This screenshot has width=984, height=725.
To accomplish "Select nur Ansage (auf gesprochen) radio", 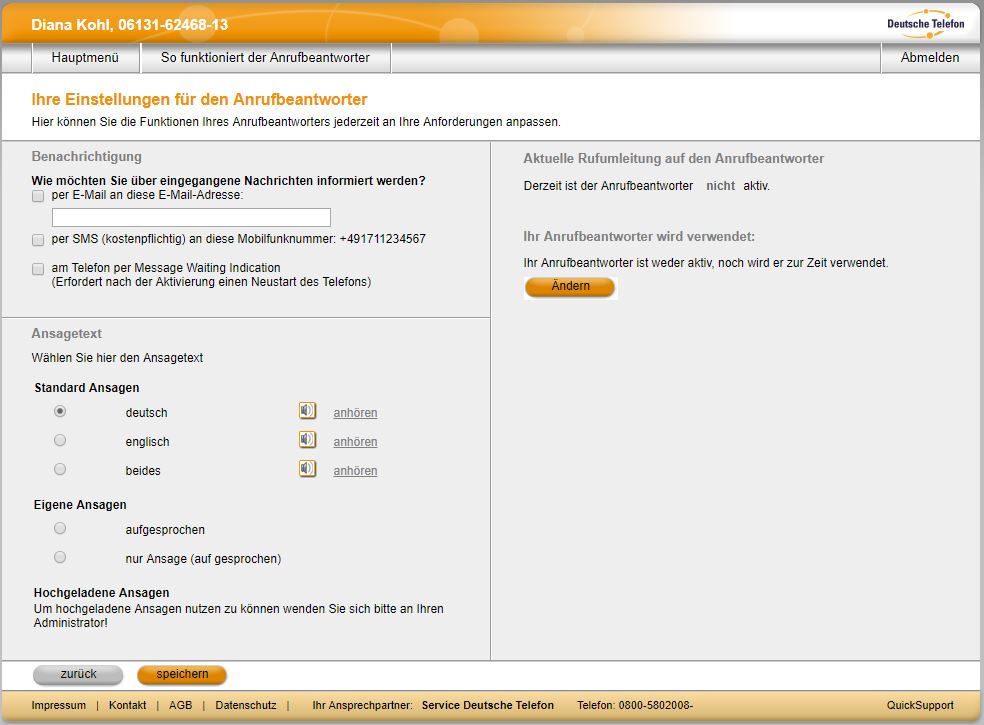I will (60, 557).
